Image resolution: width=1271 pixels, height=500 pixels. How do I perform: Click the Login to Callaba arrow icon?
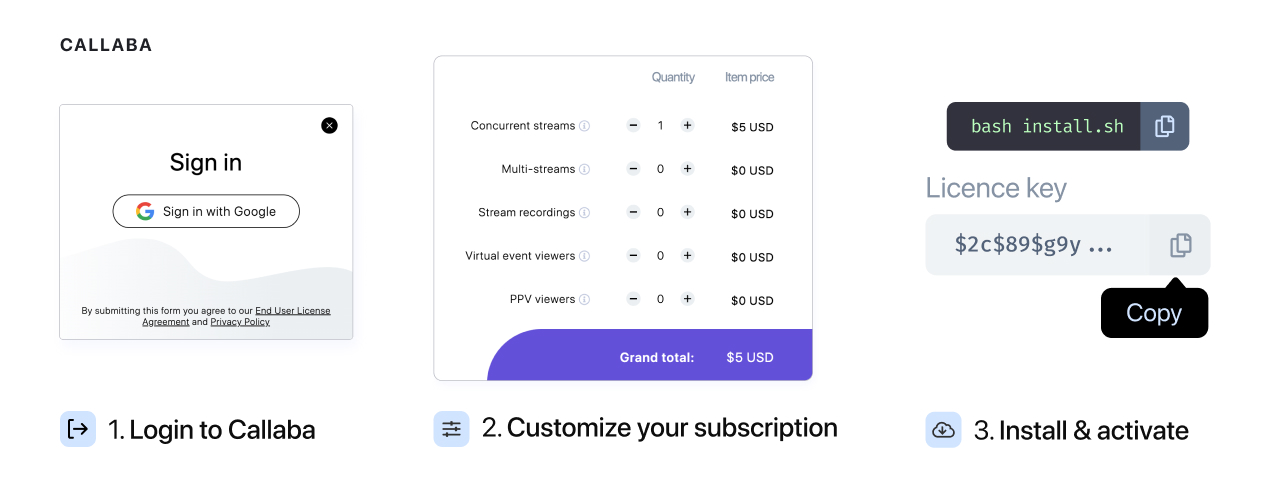(x=77, y=429)
